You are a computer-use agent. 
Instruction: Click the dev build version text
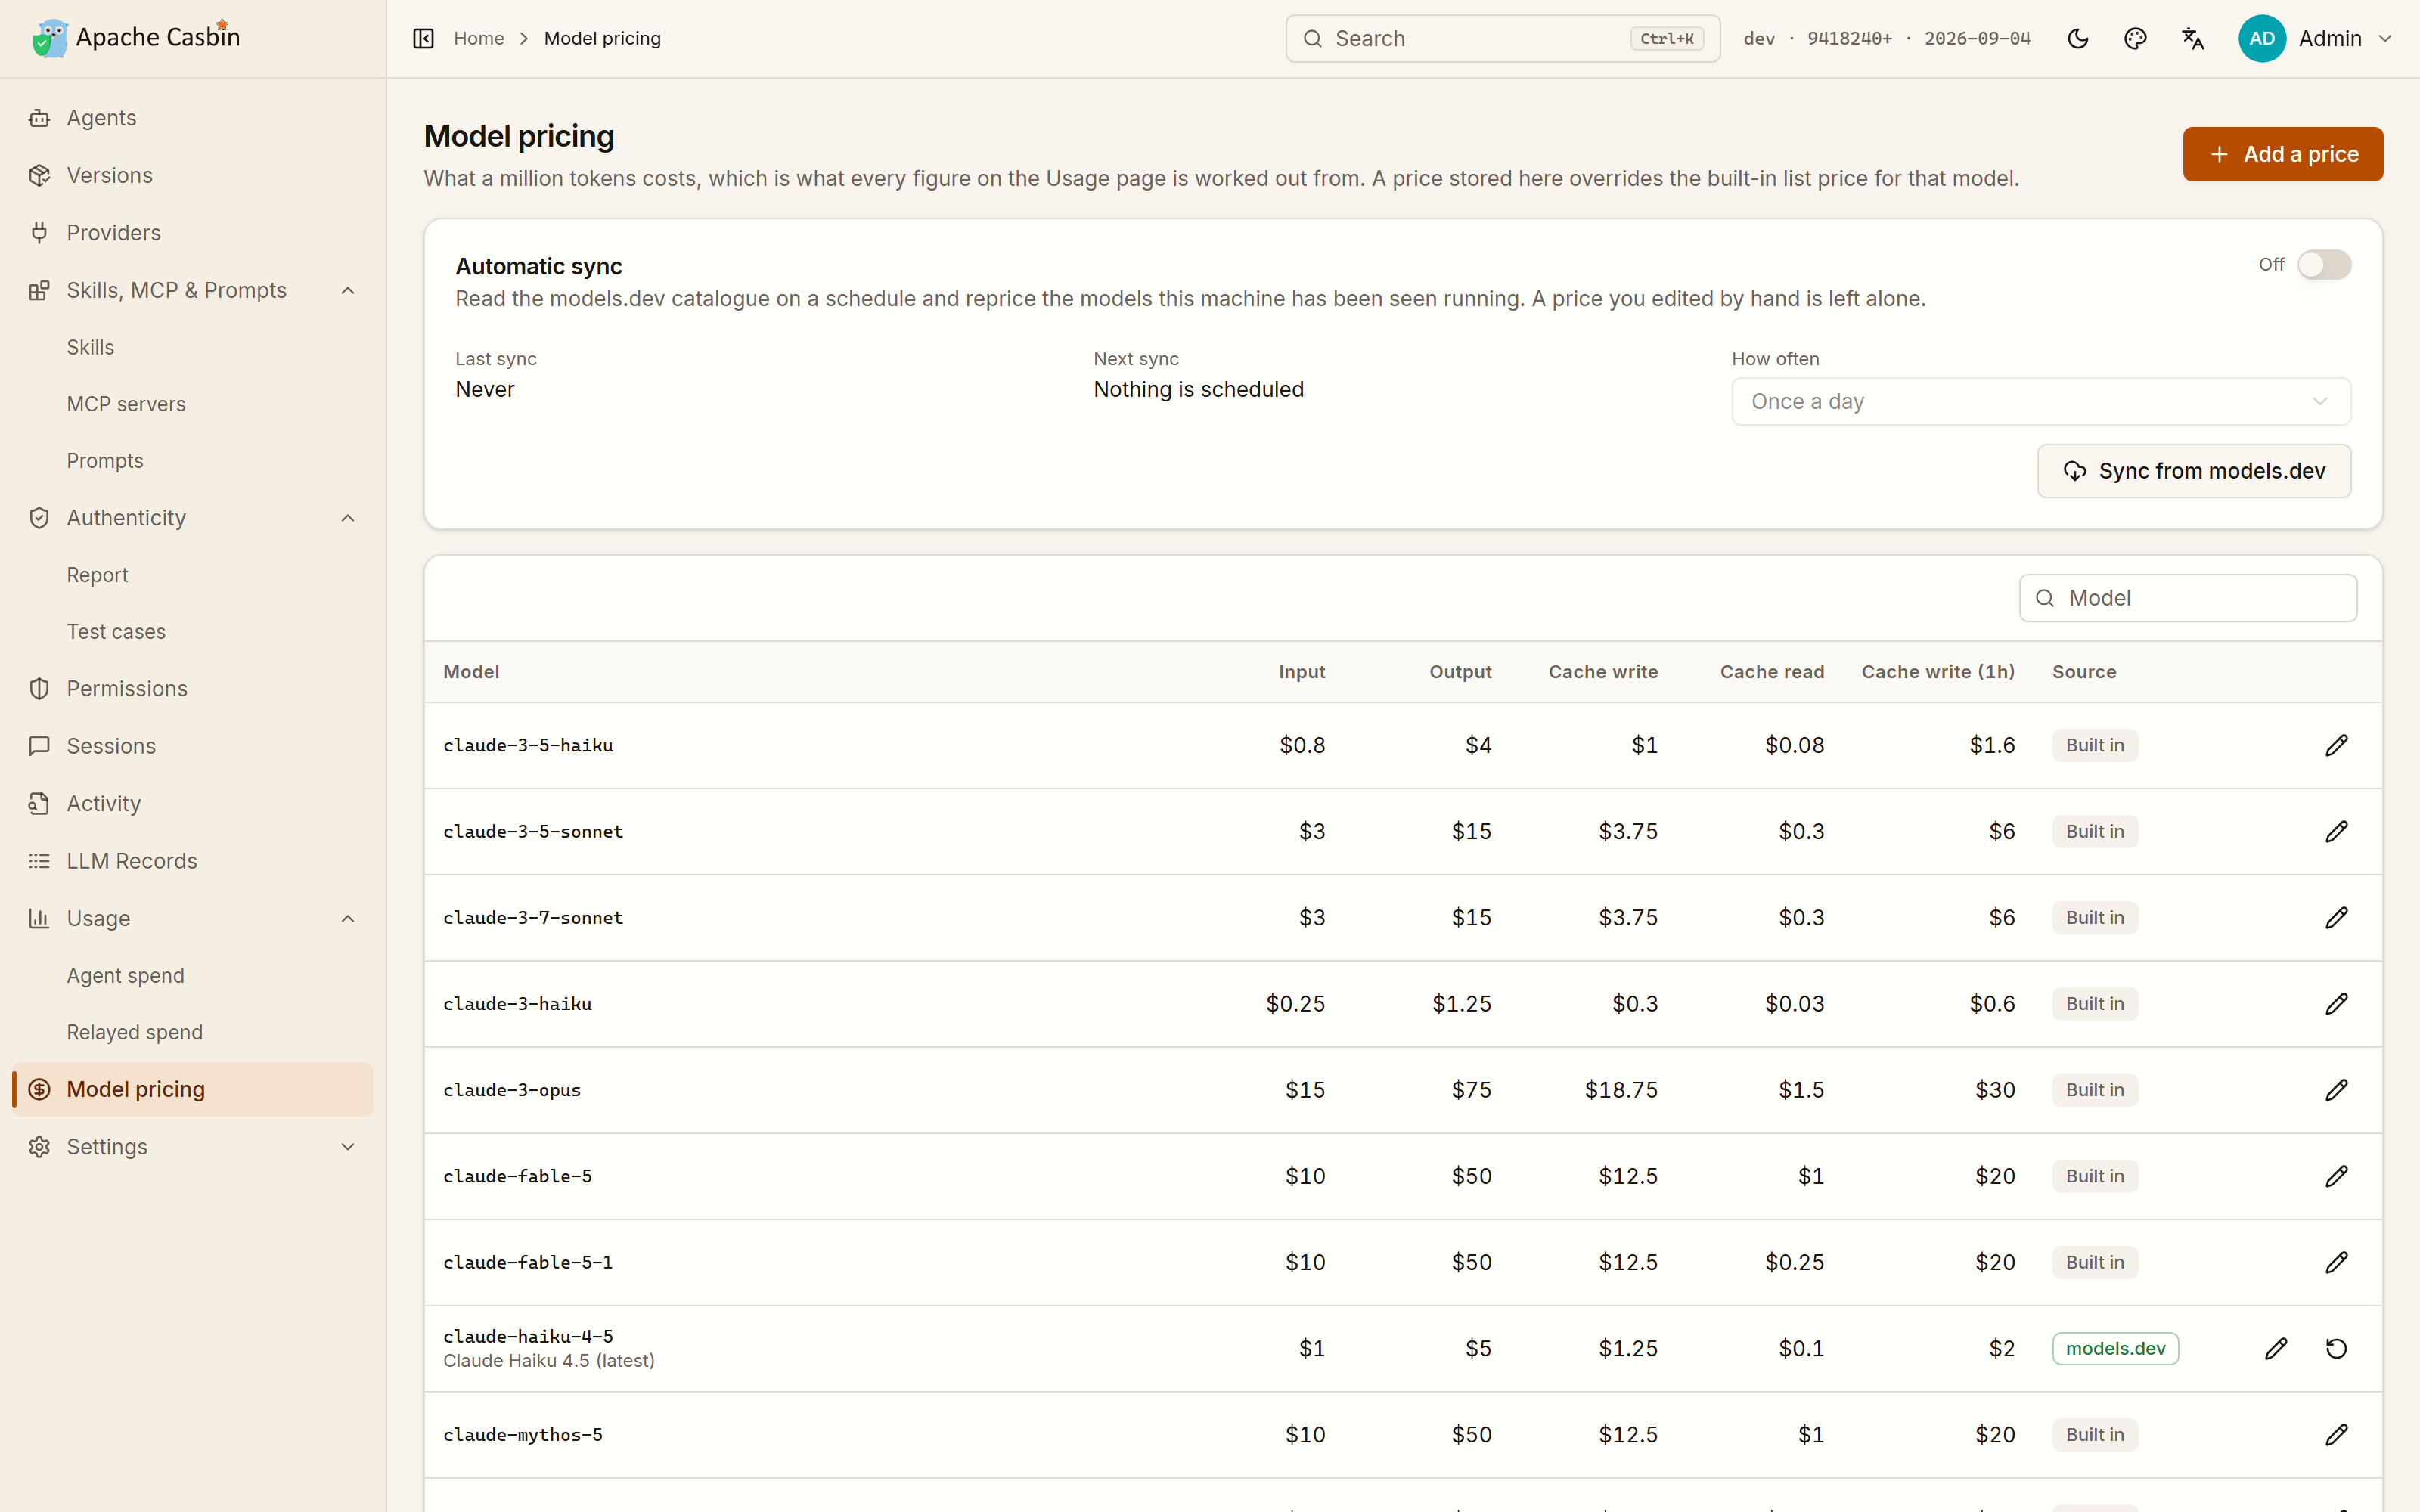point(1887,38)
